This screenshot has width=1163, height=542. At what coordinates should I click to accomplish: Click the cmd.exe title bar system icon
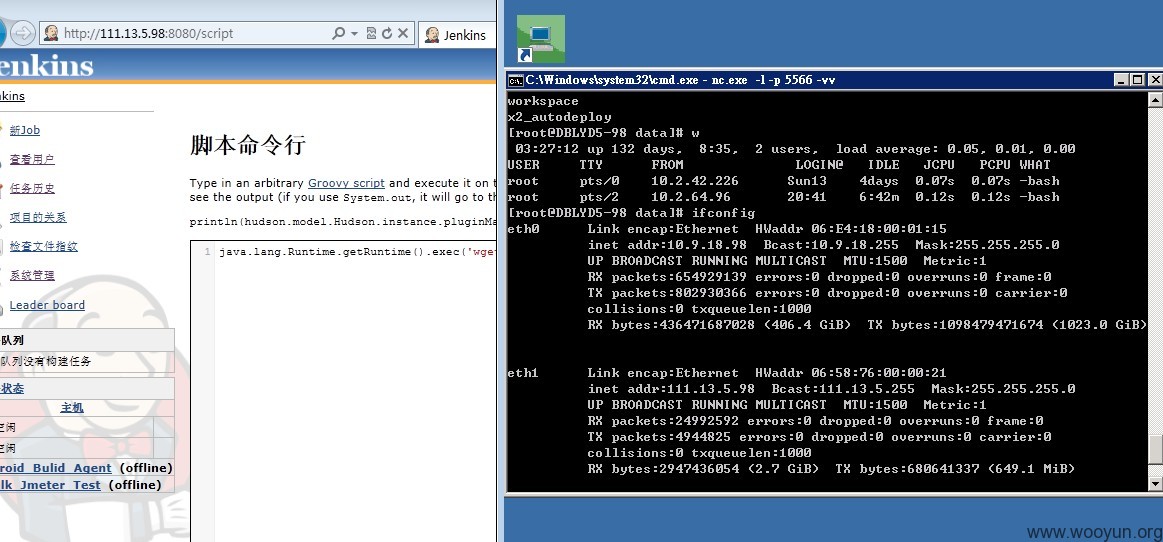[515, 79]
